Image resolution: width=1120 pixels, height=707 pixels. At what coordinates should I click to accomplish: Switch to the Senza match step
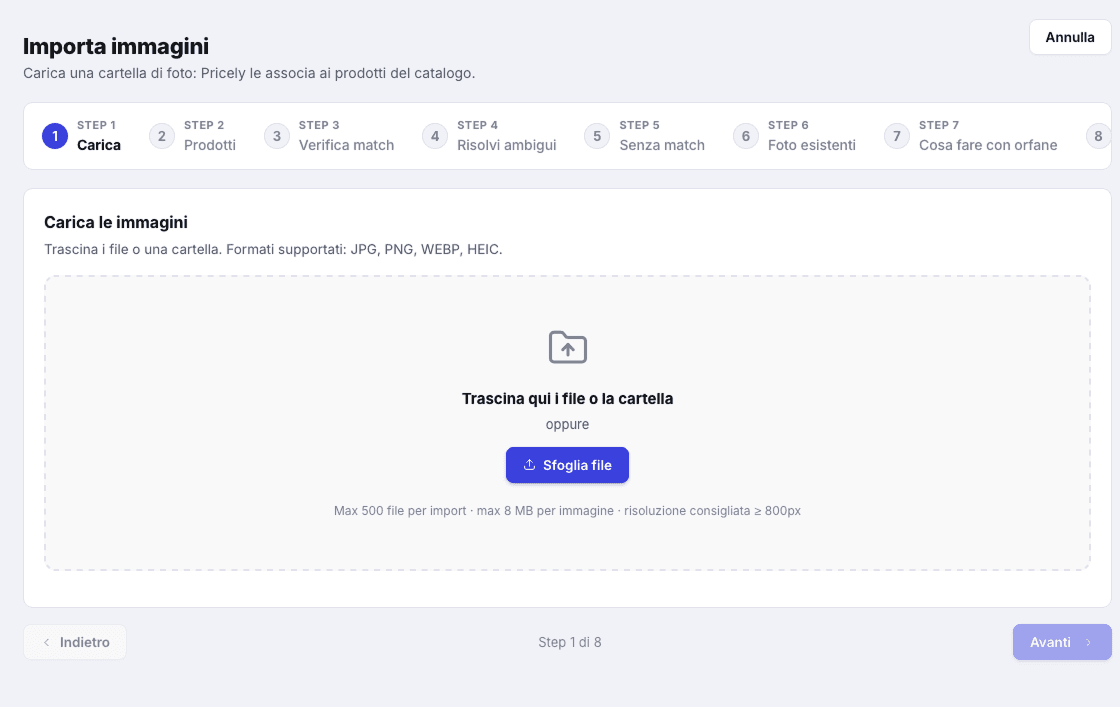tap(644, 136)
